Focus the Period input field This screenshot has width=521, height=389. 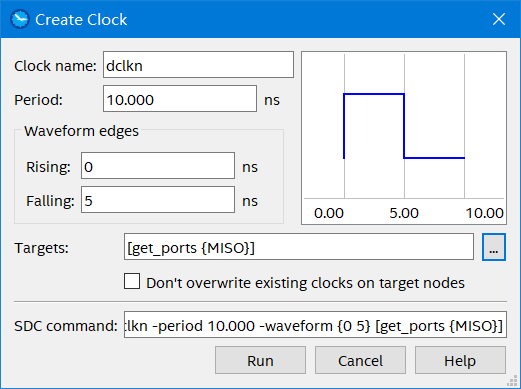tap(180, 99)
